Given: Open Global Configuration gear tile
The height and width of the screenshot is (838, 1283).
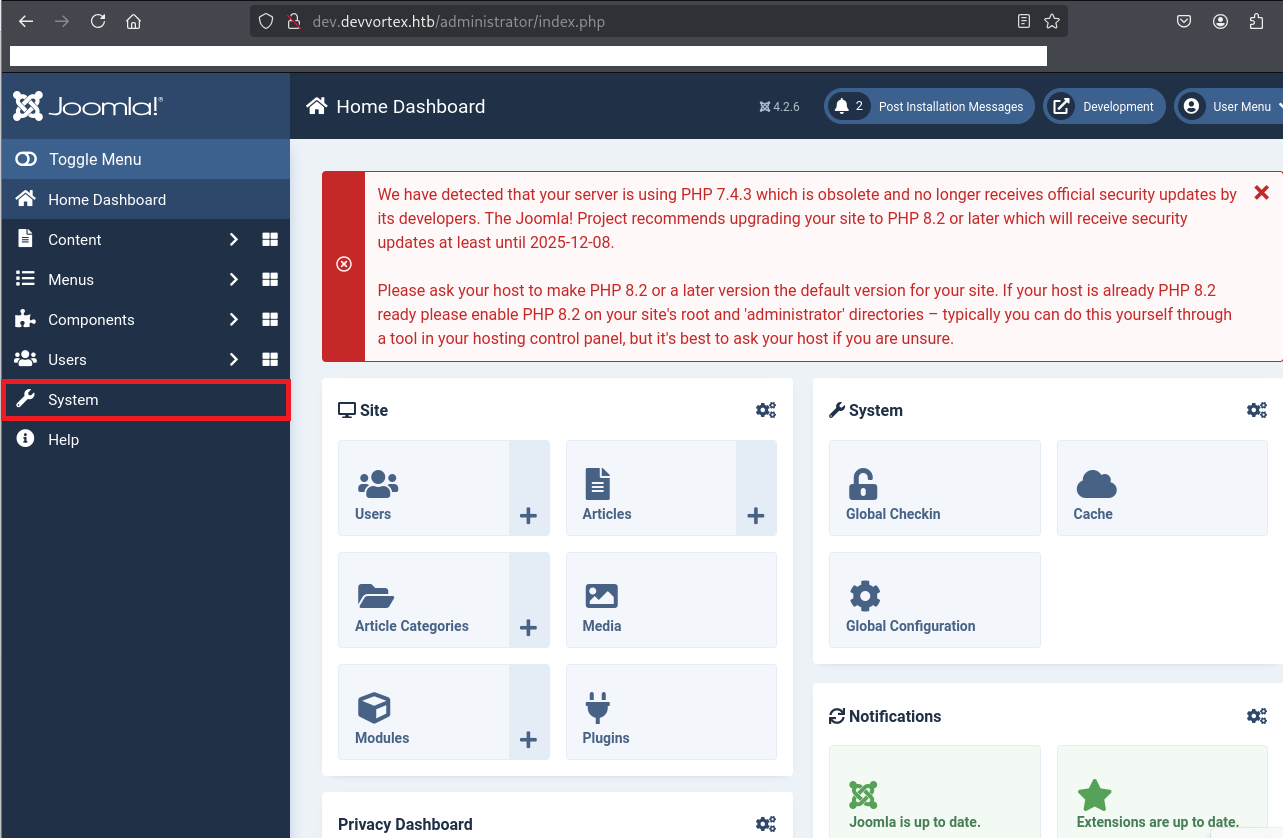Looking at the screenshot, I should click(865, 597).
